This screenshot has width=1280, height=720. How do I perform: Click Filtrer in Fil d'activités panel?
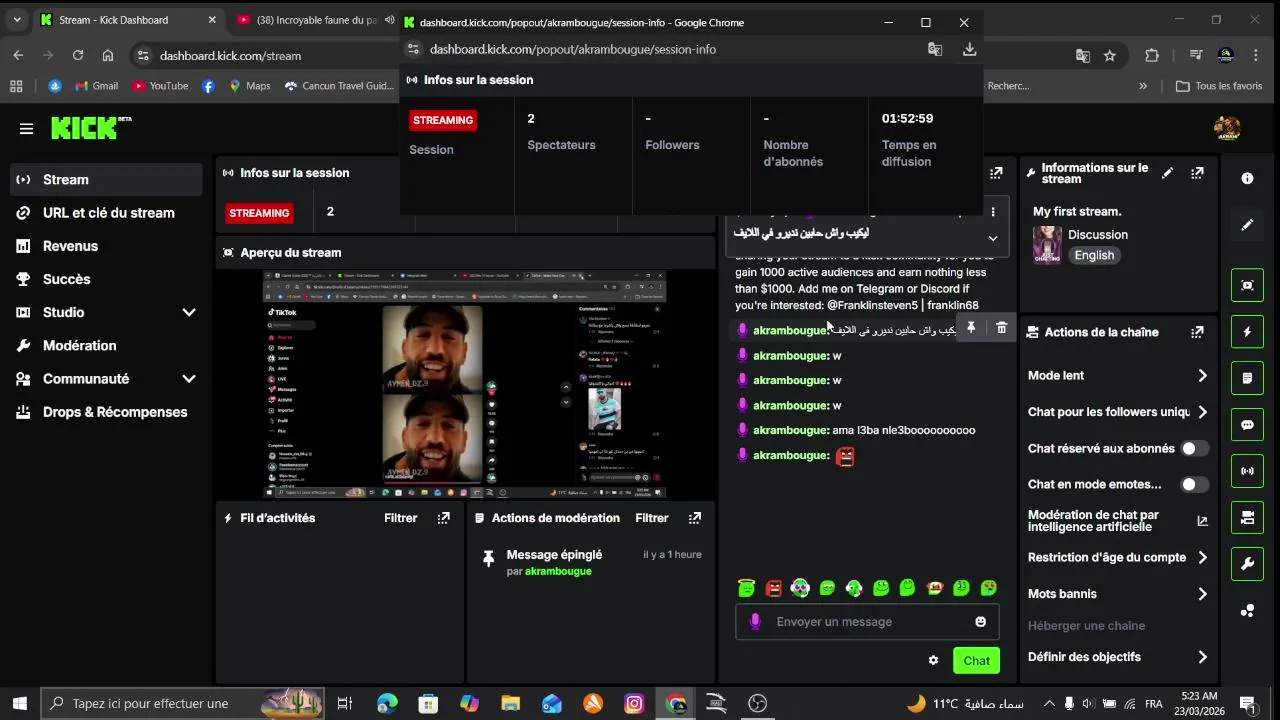click(x=401, y=518)
